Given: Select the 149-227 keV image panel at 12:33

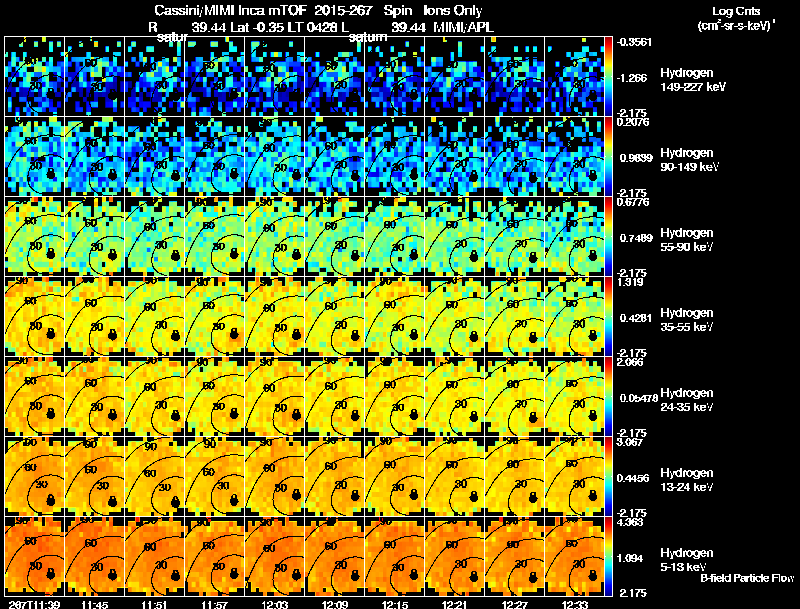Looking at the screenshot, I should 575,77.
